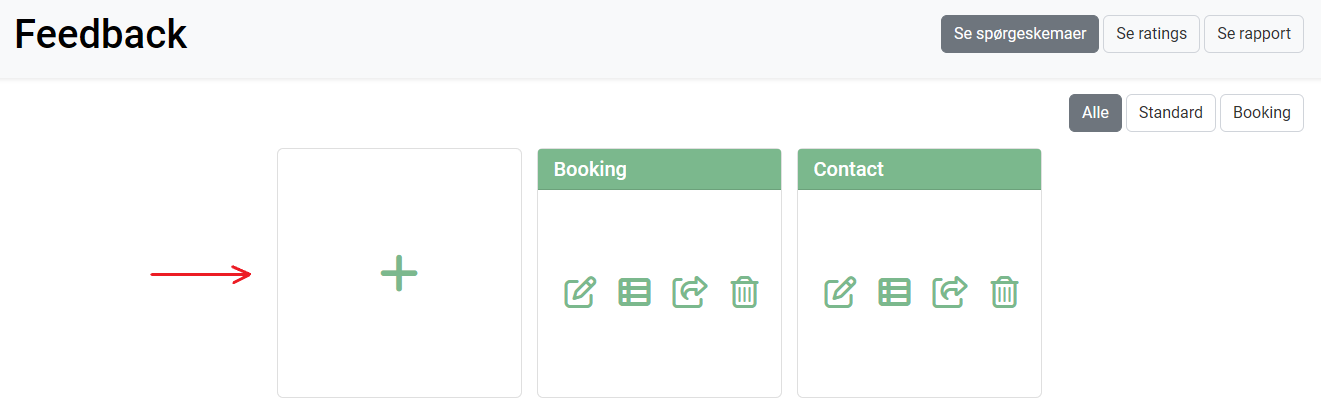Image resolution: width=1321 pixels, height=418 pixels.
Task: Click the green Contact card header
Action: pyautogui.click(x=919, y=169)
